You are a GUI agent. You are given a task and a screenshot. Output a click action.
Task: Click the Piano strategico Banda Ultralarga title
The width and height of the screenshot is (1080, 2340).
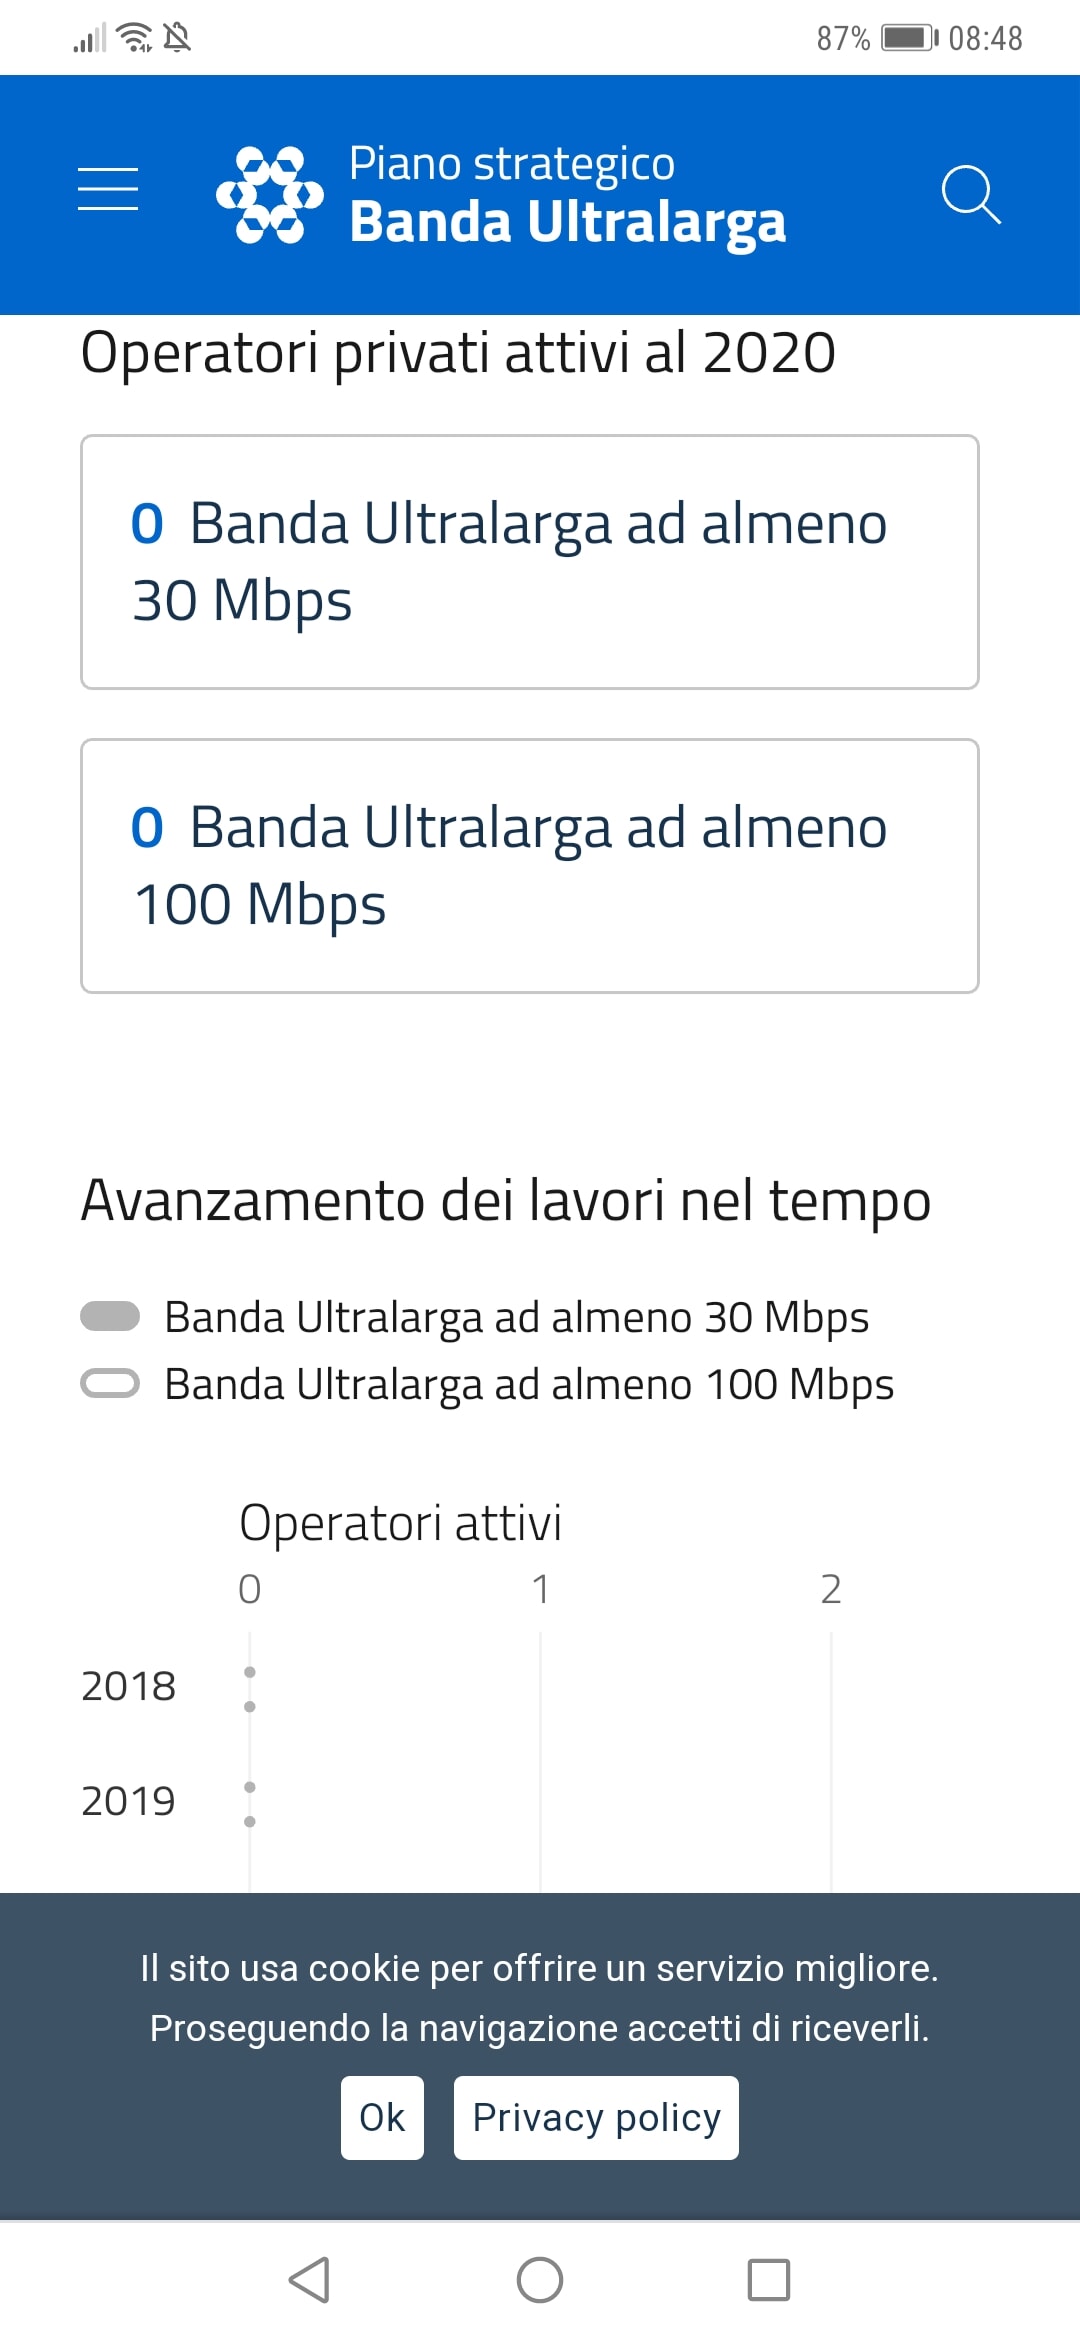click(x=567, y=195)
